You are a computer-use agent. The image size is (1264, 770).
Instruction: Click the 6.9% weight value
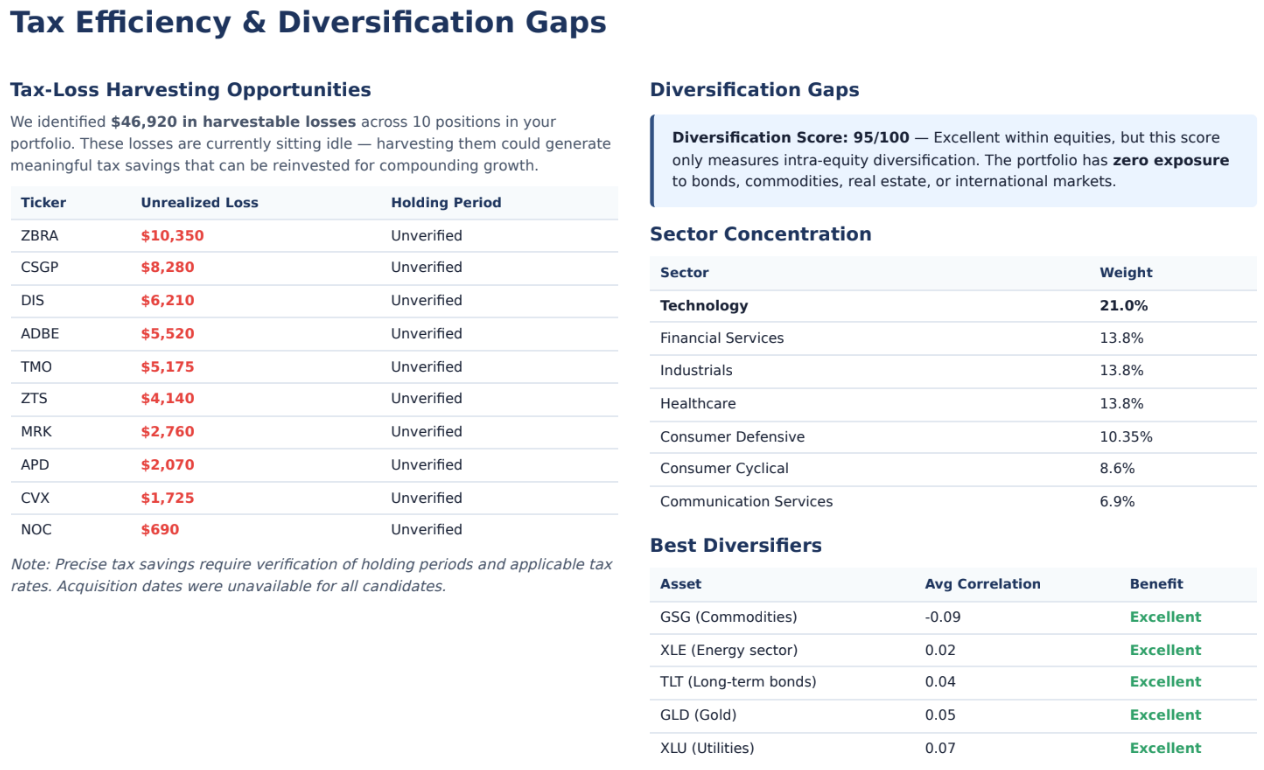tap(1118, 502)
